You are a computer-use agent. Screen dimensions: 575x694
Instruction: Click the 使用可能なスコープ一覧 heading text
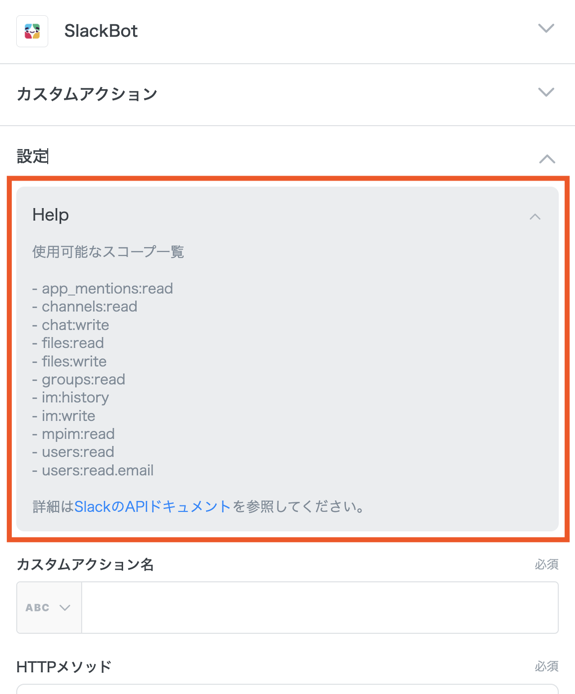point(108,252)
